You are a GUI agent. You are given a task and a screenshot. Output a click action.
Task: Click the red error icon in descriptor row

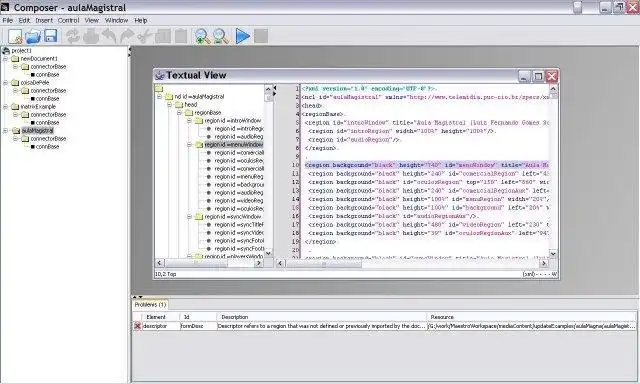138,326
